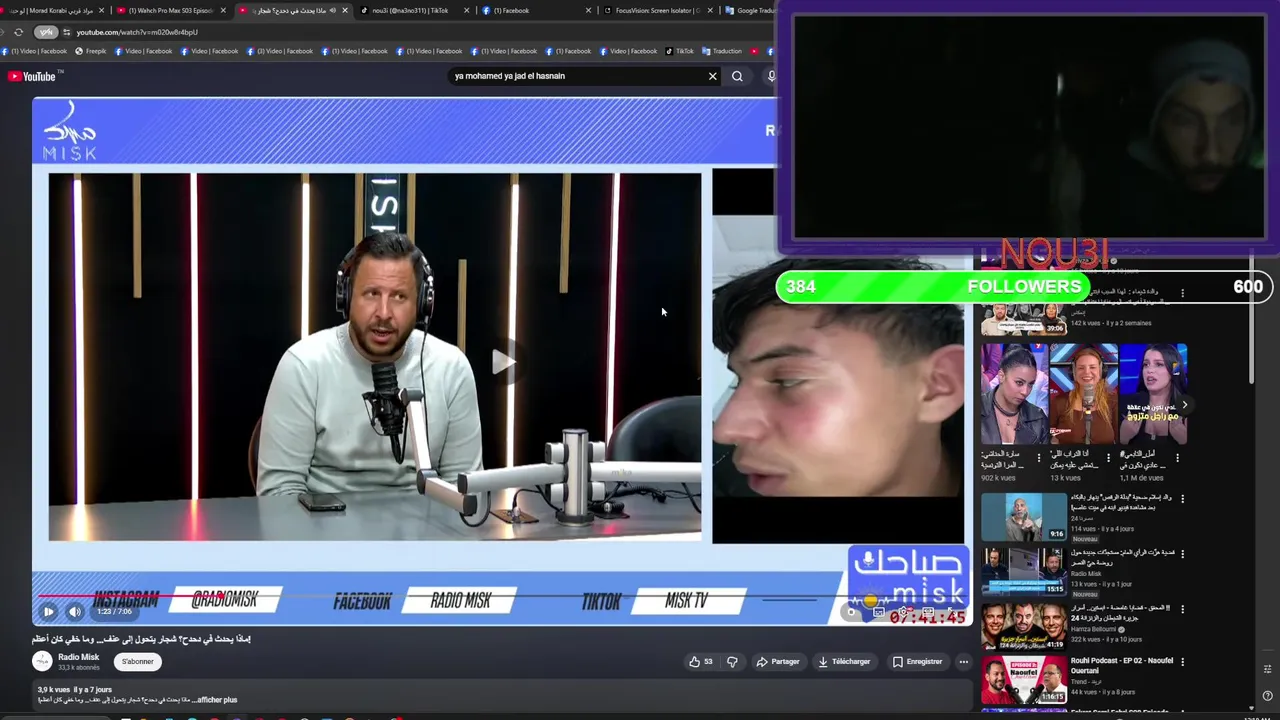Open options menu for the 114 vues video
The height and width of the screenshot is (720, 1280).
click(1183, 498)
